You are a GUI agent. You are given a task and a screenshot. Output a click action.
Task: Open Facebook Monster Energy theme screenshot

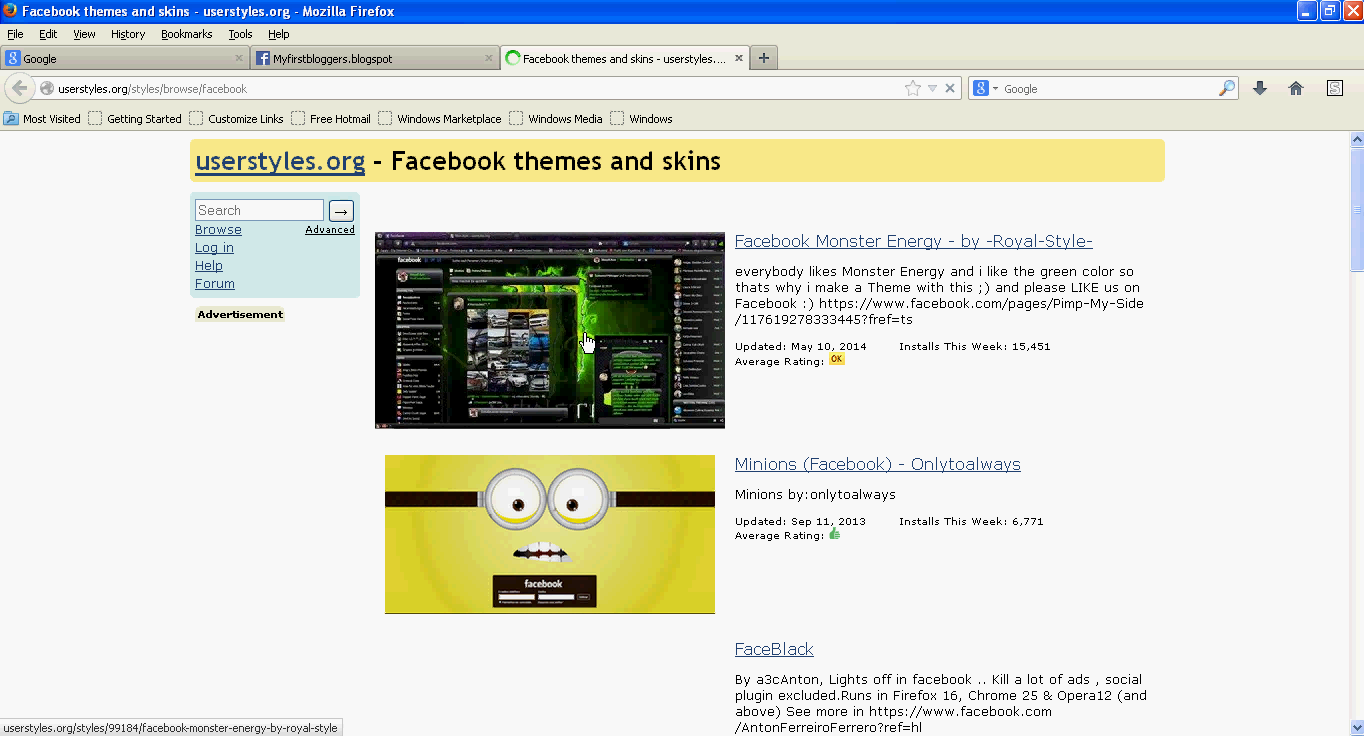(x=550, y=330)
